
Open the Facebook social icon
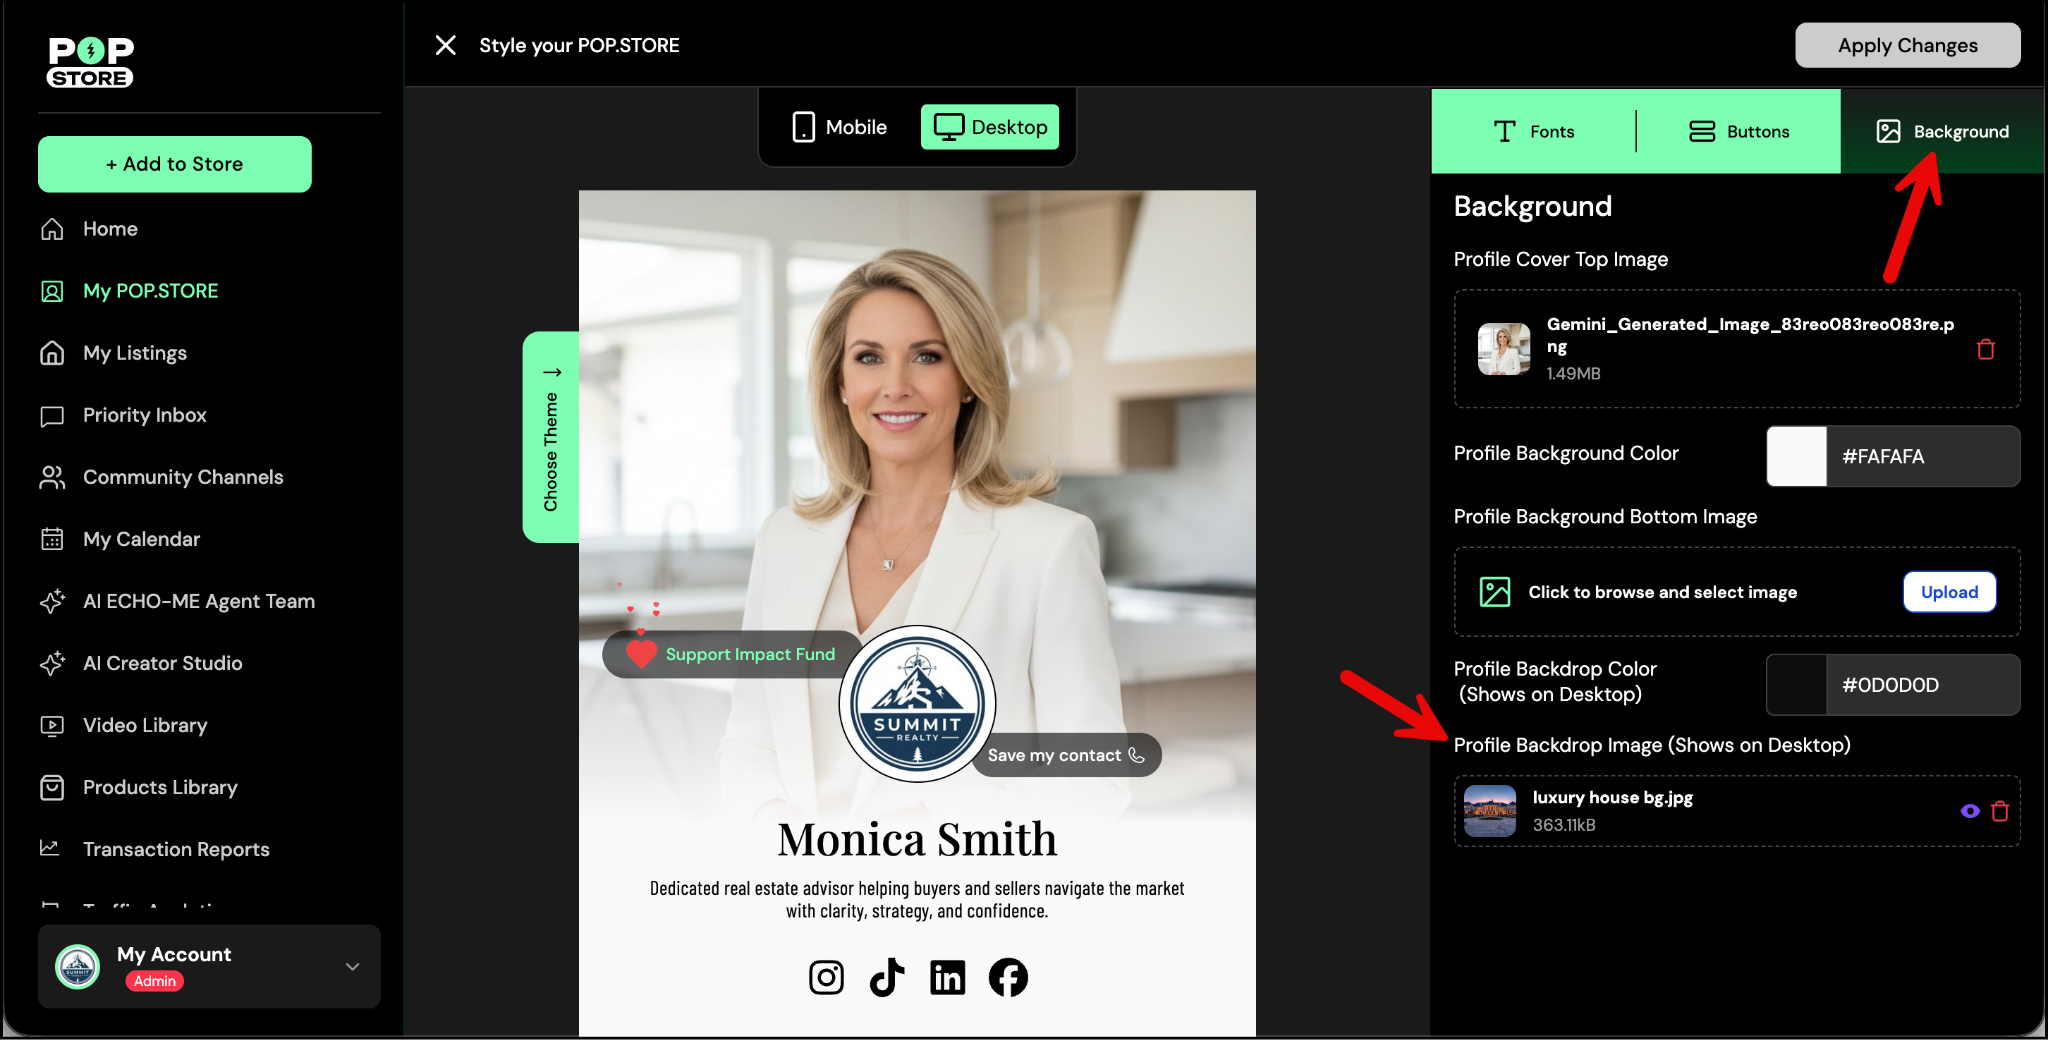point(1008,977)
